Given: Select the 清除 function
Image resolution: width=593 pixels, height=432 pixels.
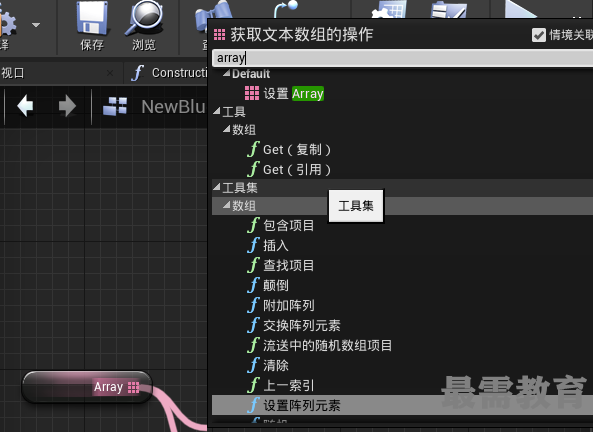Looking at the screenshot, I should pyautogui.click(x=268, y=365).
